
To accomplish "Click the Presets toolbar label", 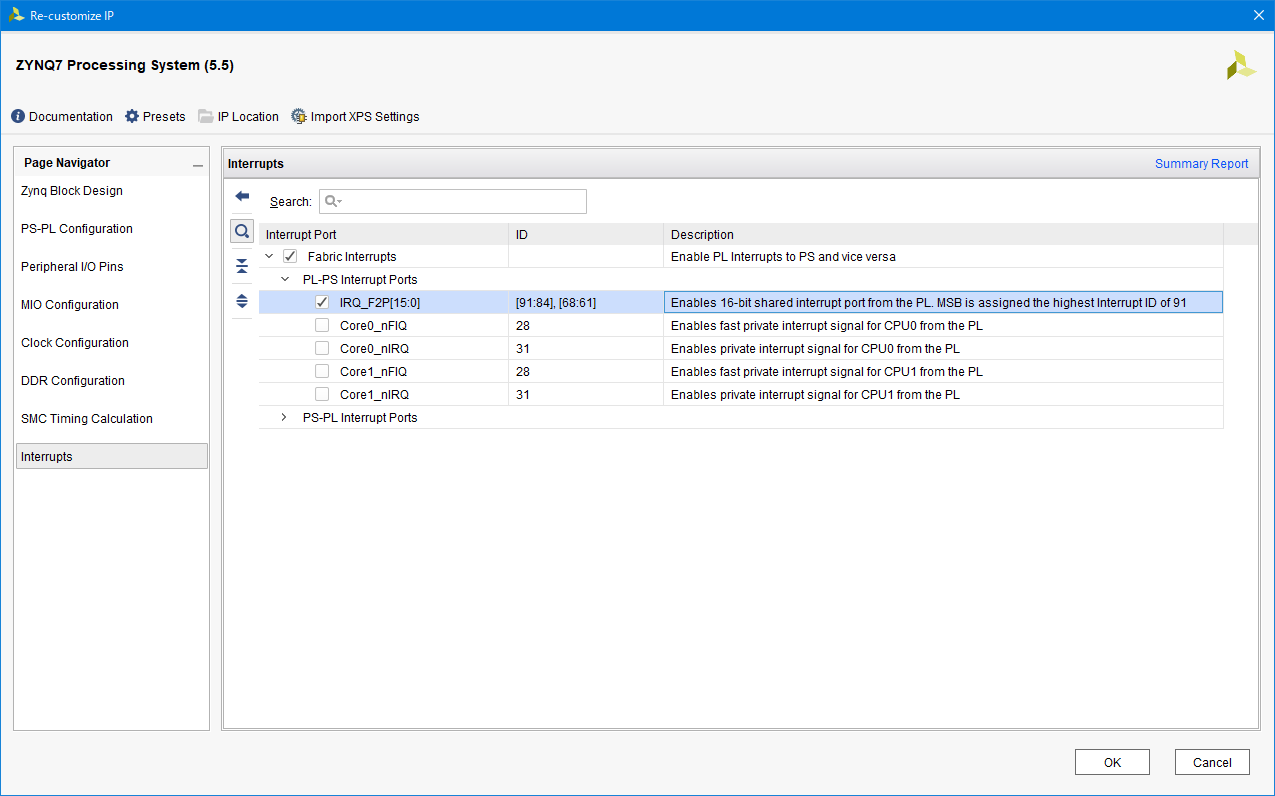I will pos(164,117).
